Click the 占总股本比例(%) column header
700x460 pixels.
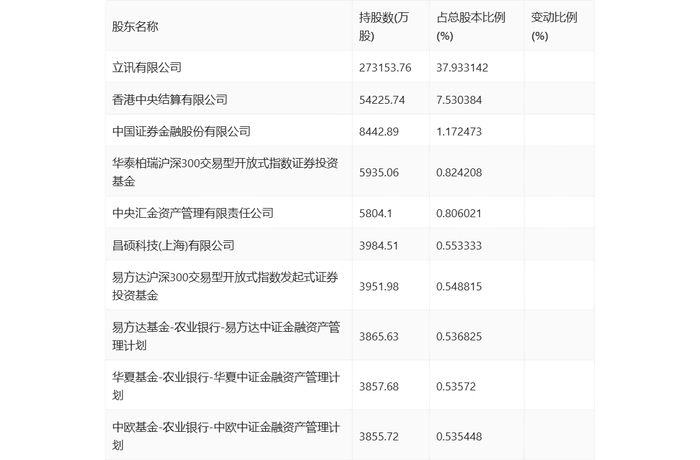[x=471, y=26]
